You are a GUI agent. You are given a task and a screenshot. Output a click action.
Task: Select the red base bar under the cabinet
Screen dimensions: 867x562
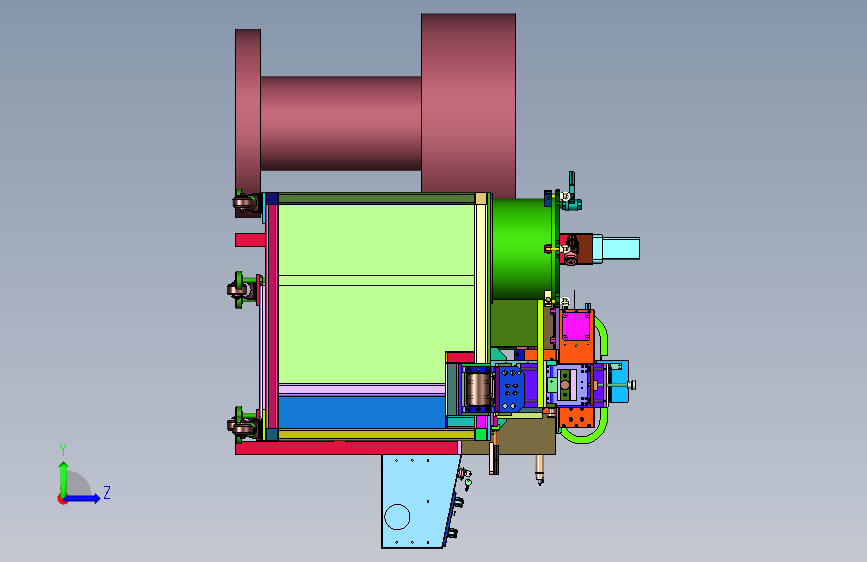click(x=347, y=448)
